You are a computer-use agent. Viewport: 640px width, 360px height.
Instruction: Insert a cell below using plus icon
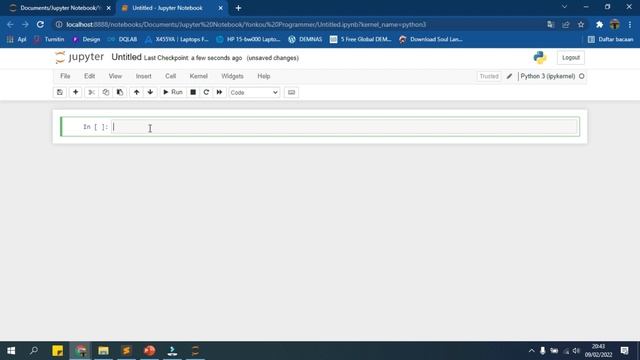76,92
